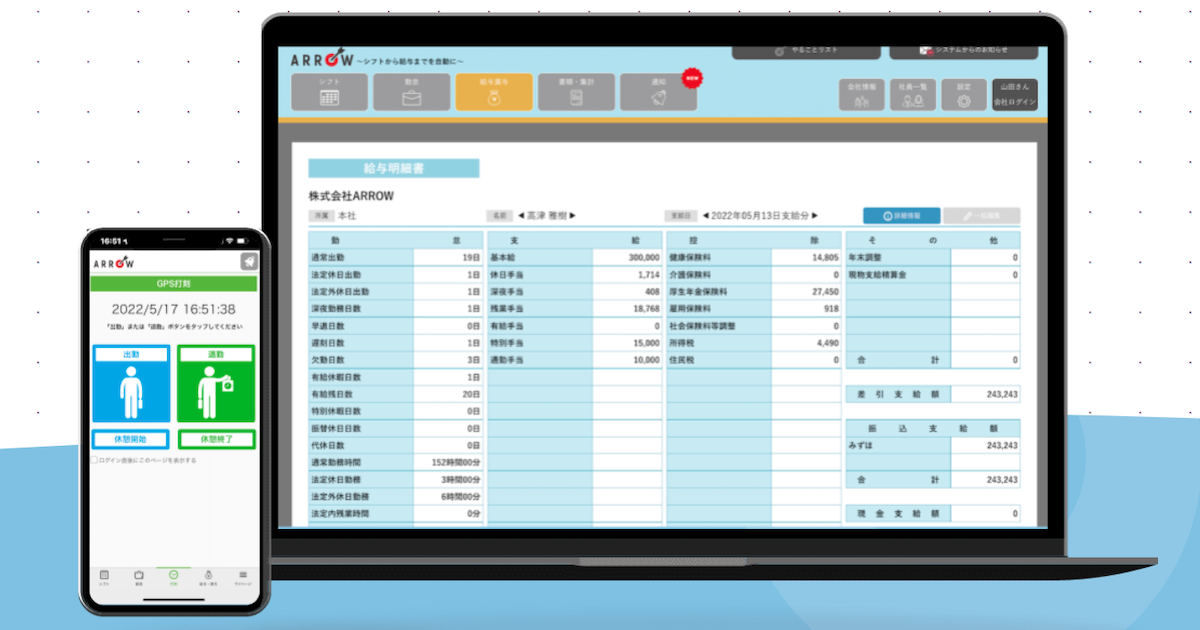The image size is (1200, 630).
Task: Open 会社情報 company info
Action: pos(861,95)
